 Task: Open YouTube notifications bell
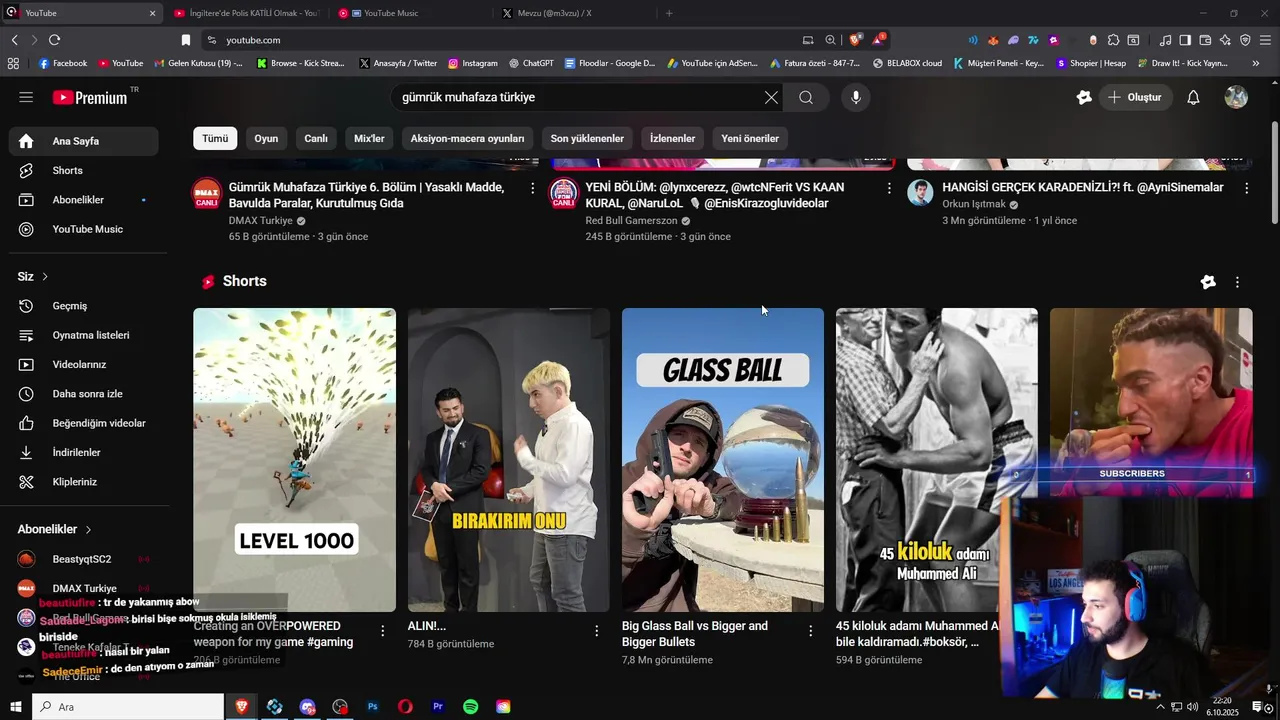[x=1193, y=97]
